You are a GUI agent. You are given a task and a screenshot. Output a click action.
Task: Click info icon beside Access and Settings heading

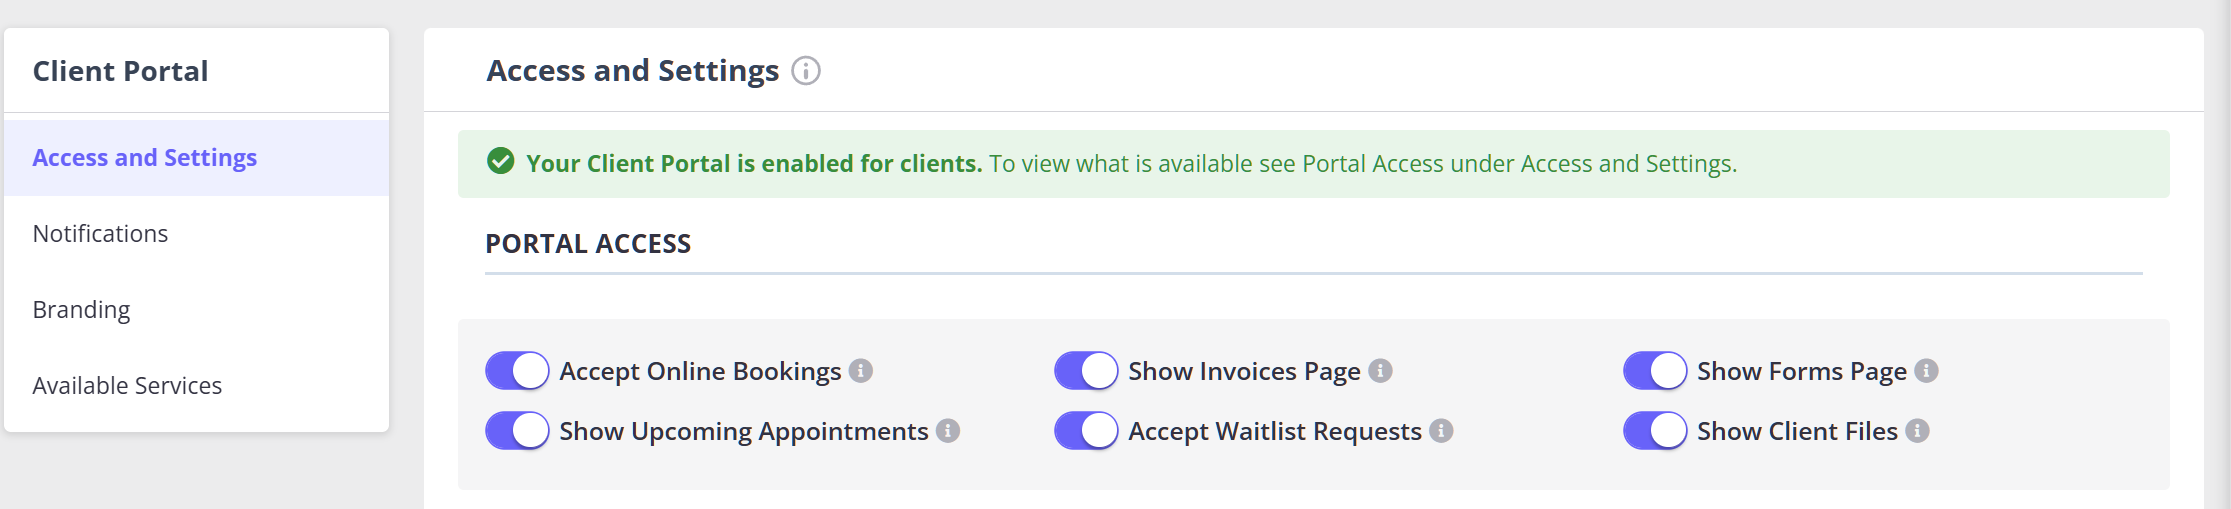click(805, 71)
